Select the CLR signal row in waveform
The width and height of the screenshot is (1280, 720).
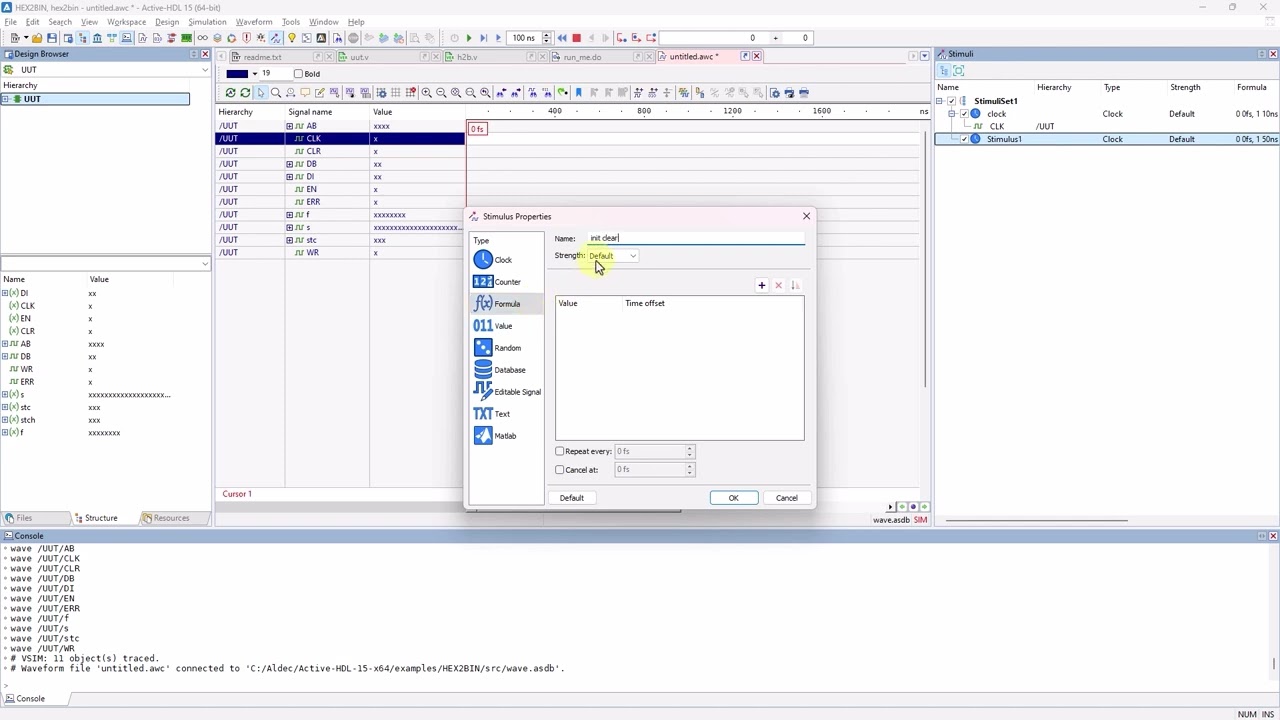(340, 151)
